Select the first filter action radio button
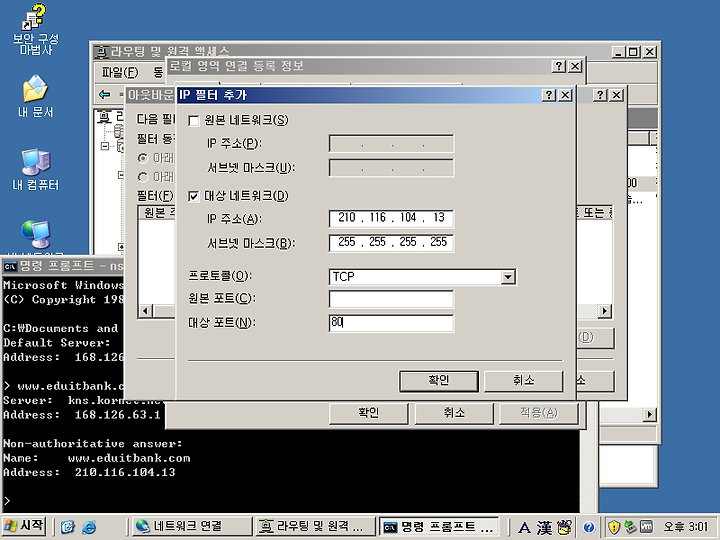Image resolution: width=720 pixels, height=540 pixels. [143, 158]
